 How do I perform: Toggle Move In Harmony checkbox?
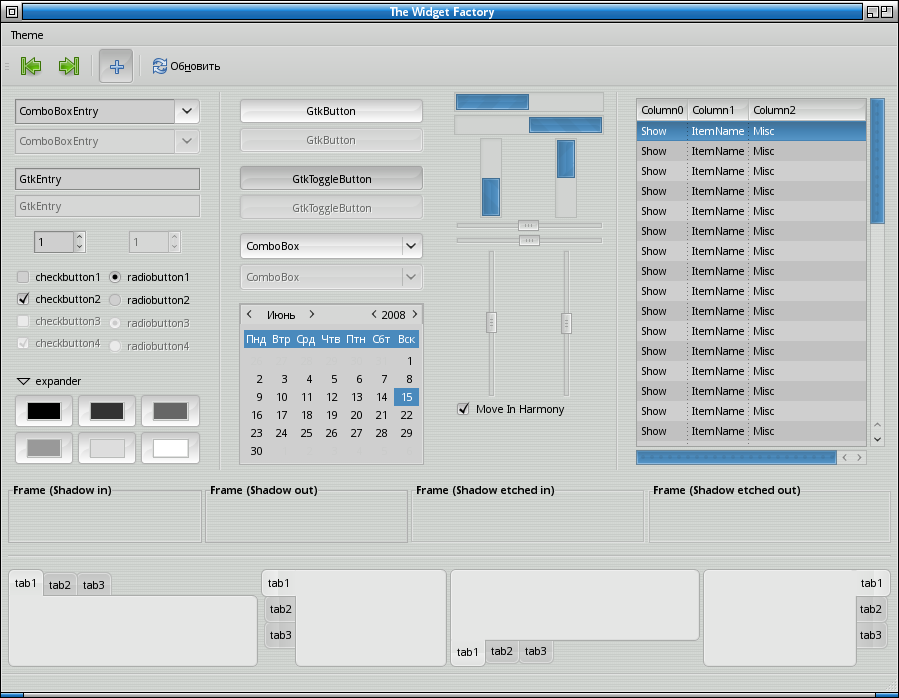pyautogui.click(x=463, y=409)
